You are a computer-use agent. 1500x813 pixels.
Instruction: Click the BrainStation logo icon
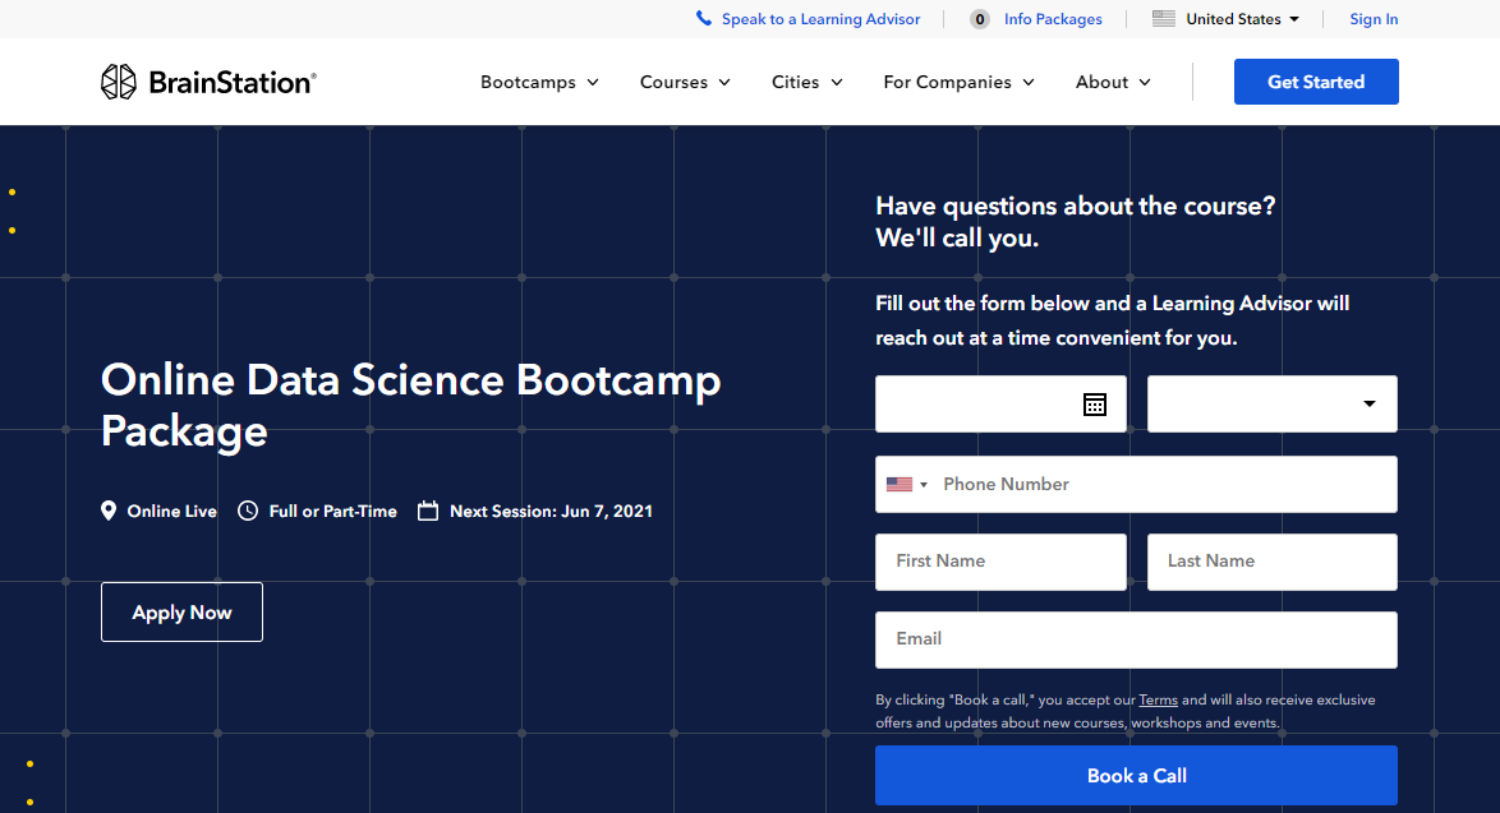(118, 81)
